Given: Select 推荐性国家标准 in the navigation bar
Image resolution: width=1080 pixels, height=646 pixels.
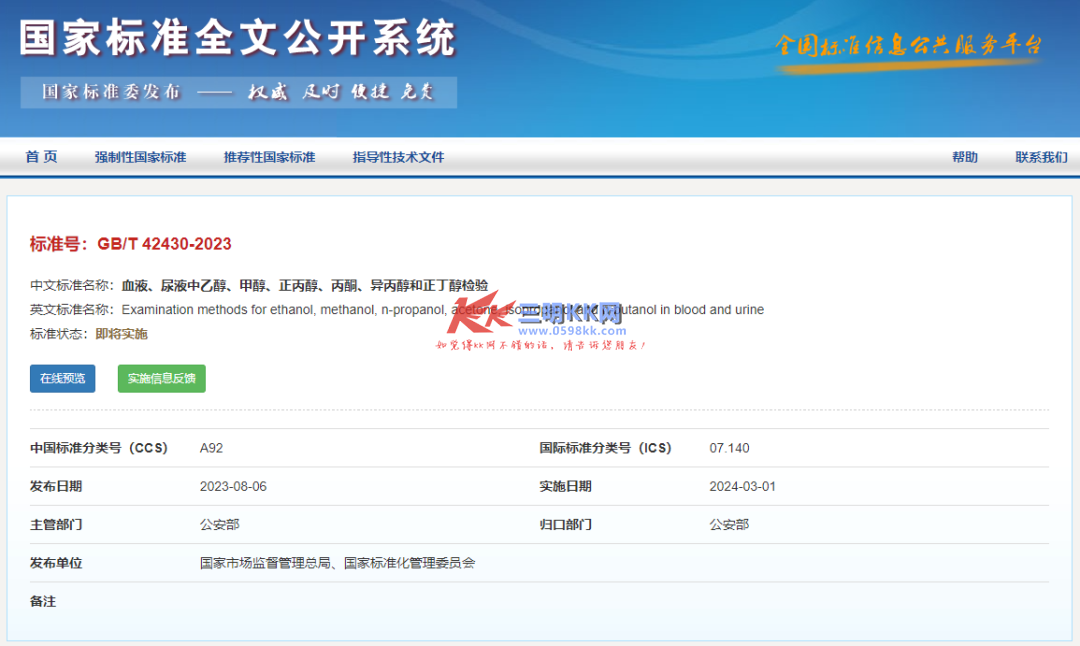Looking at the screenshot, I should click(269, 157).
